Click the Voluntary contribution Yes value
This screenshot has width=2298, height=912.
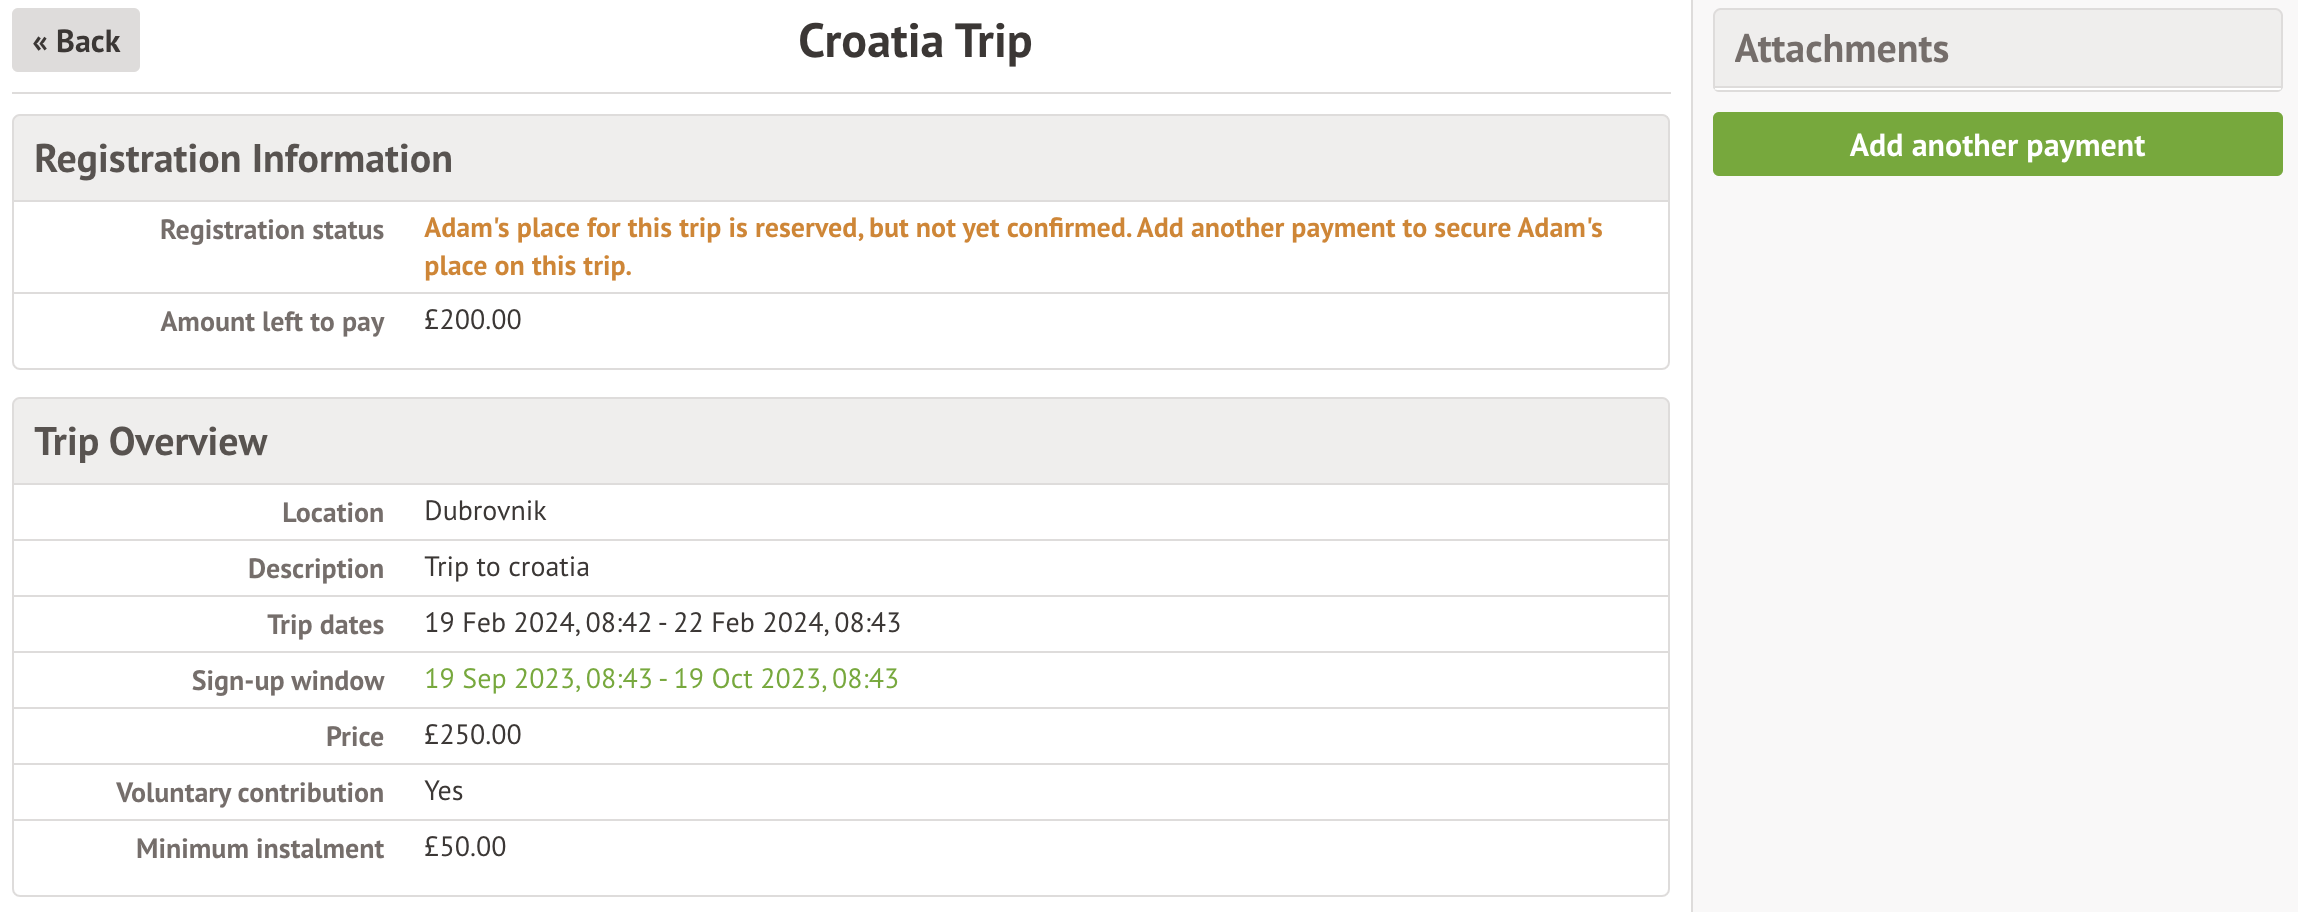coord(443,791)
